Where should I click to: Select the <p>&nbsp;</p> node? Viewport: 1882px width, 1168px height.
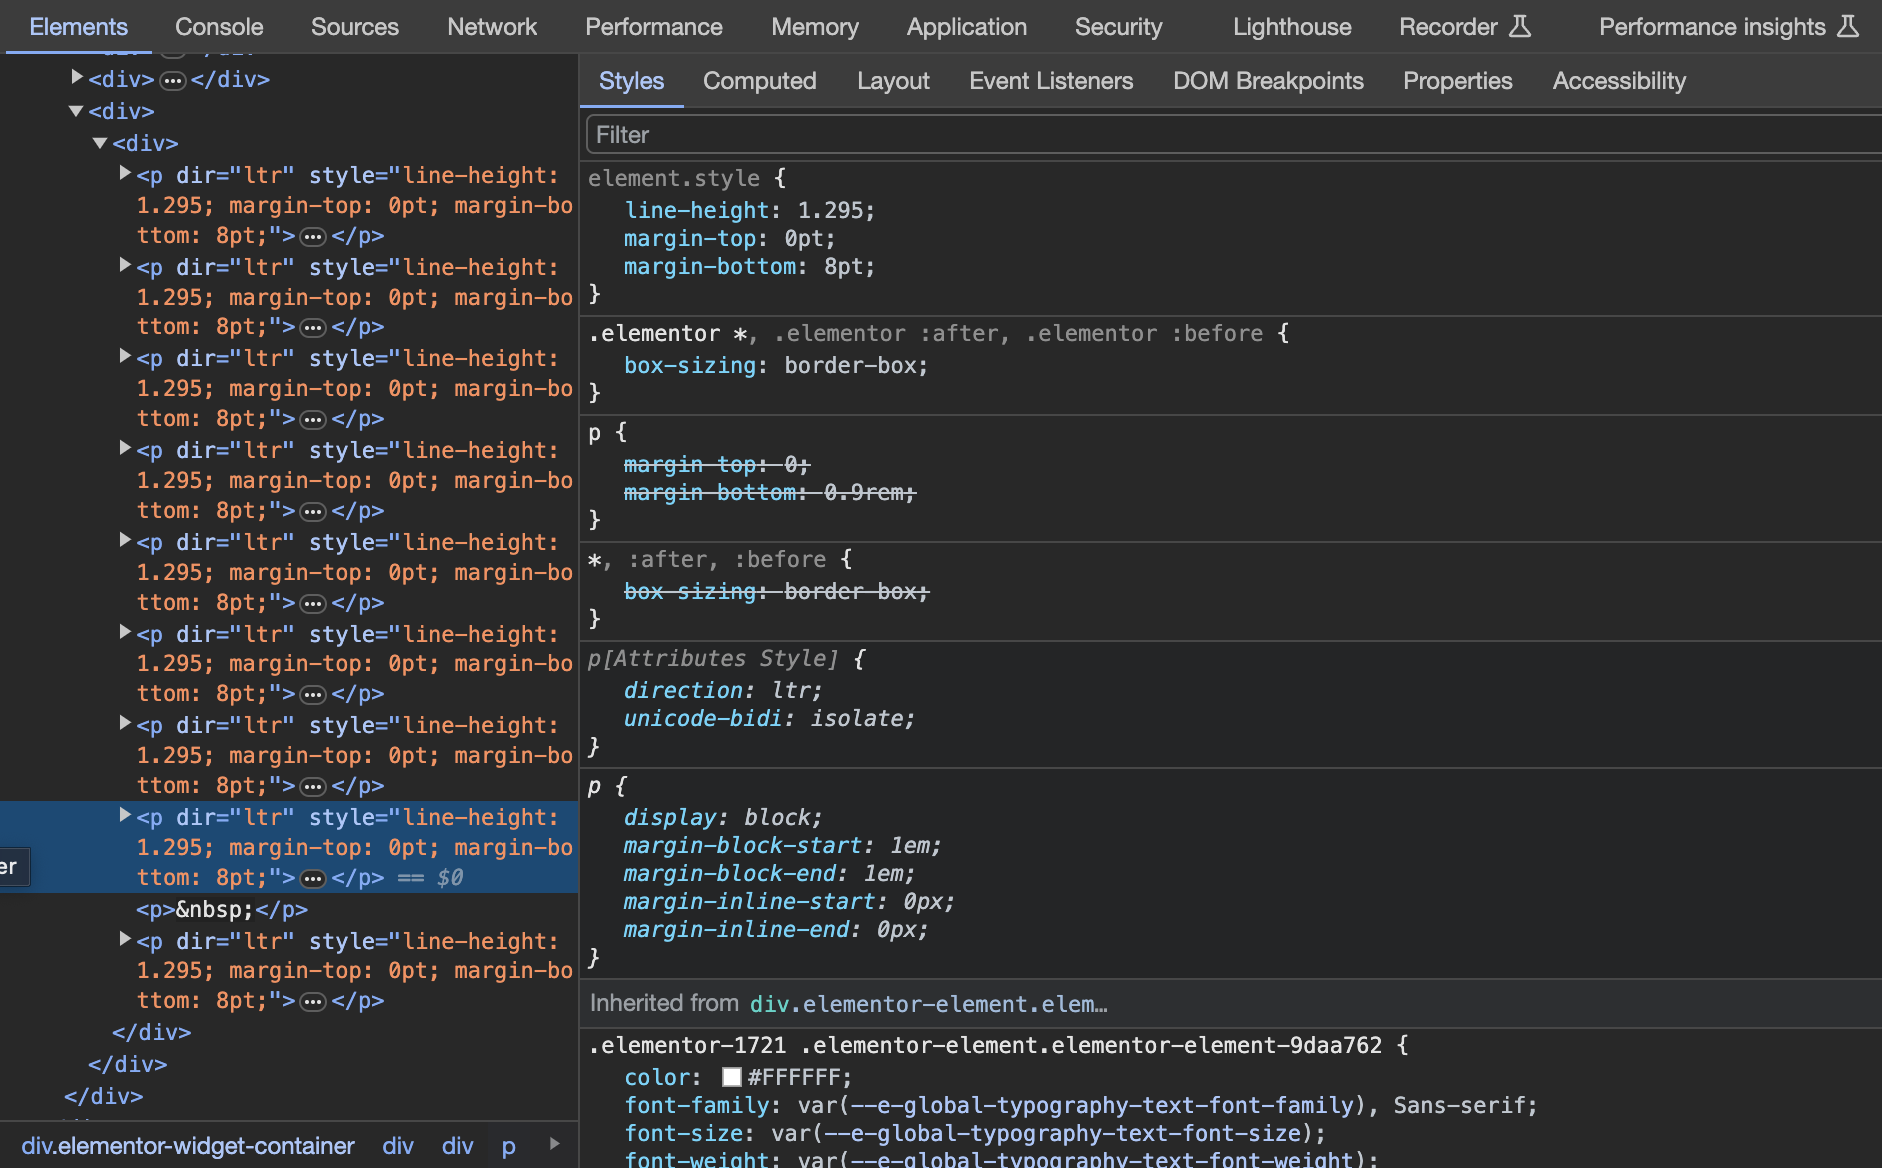(222, 910)
